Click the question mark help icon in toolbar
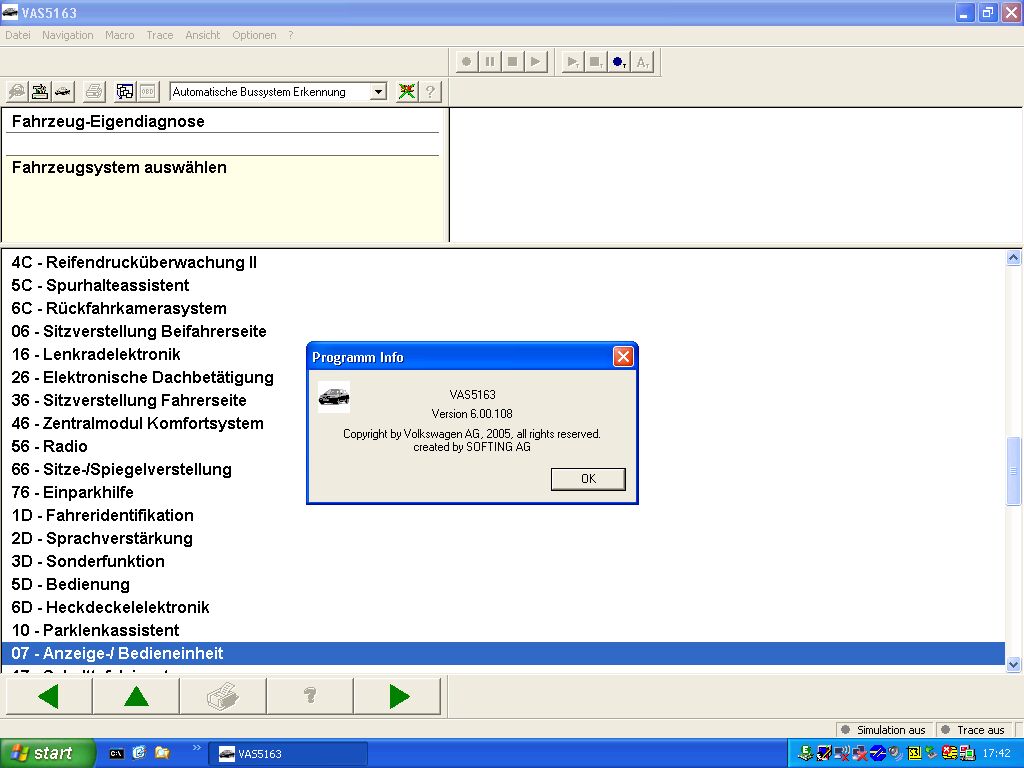The image size is (1024, 768). click(x=430, y=91)
